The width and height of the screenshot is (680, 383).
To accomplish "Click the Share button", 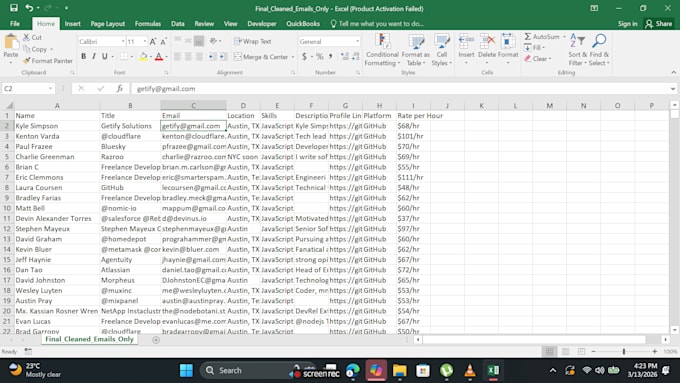I will (x=658, y=24).
